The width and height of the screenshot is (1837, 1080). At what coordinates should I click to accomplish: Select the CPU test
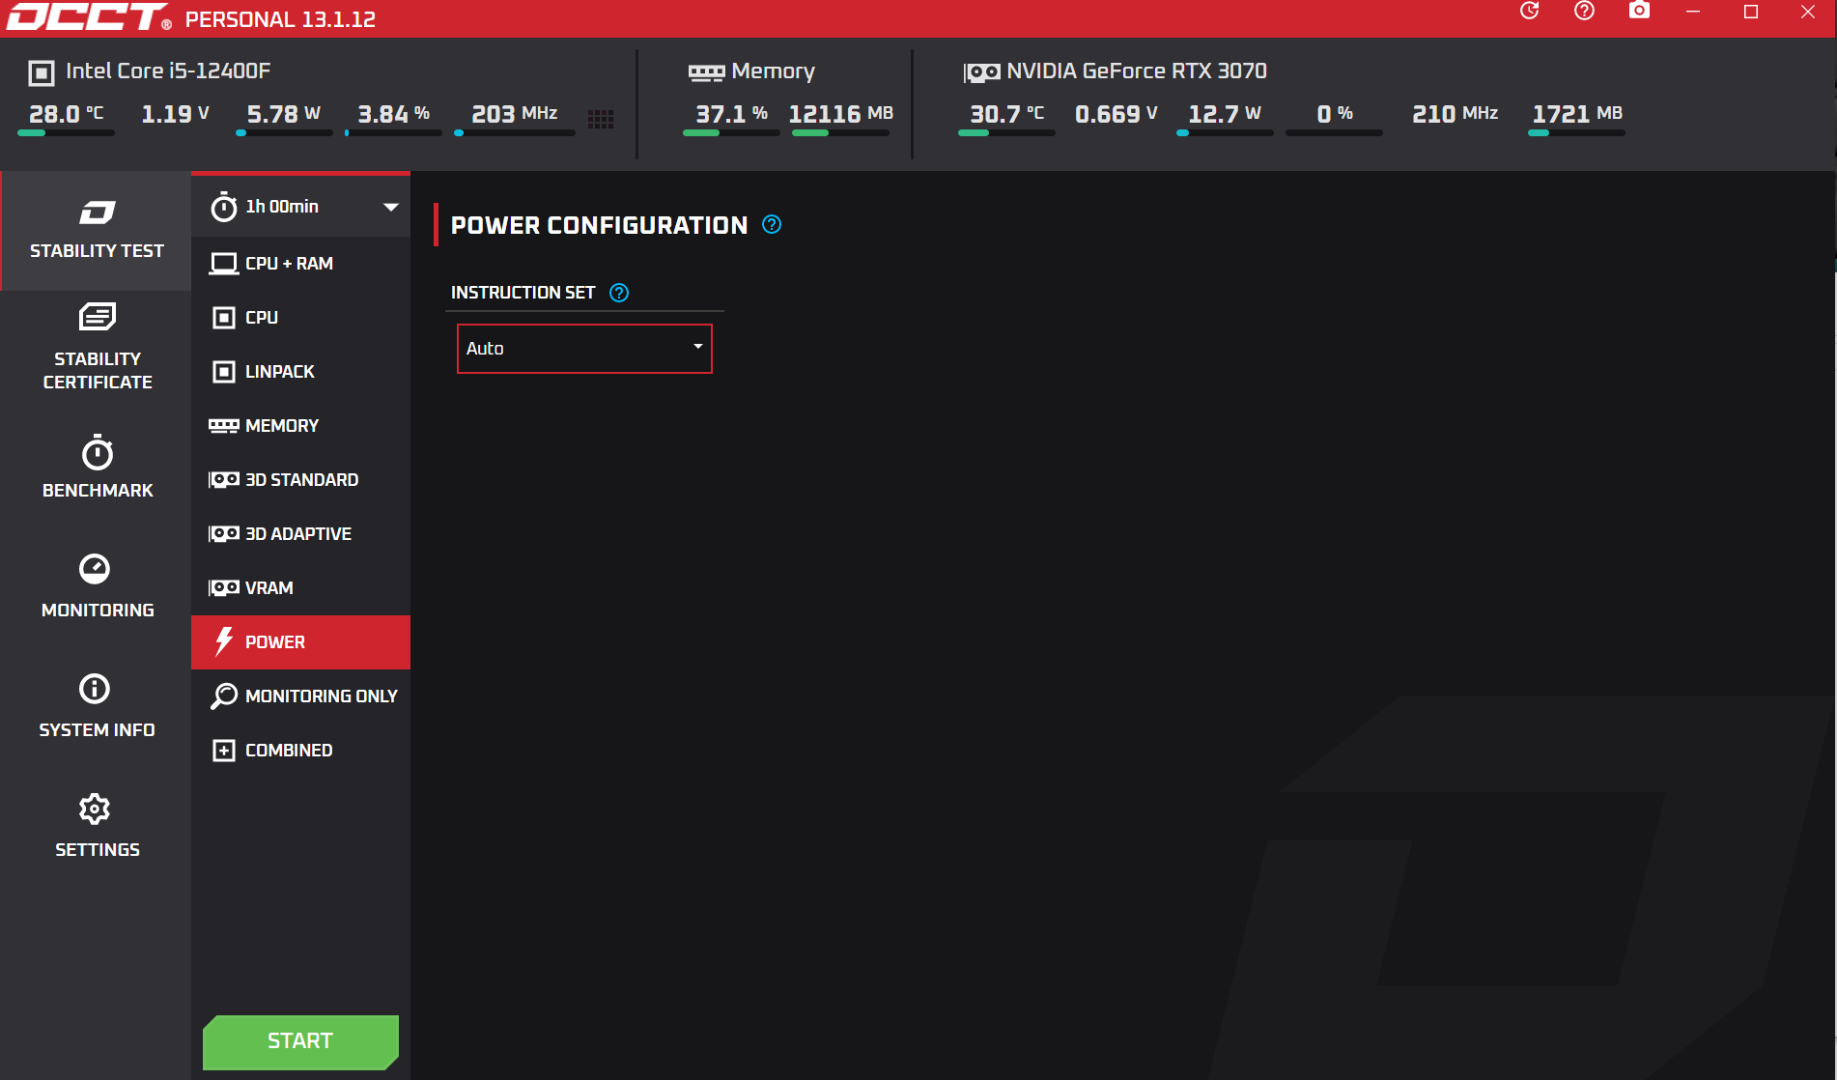[301, 317]
